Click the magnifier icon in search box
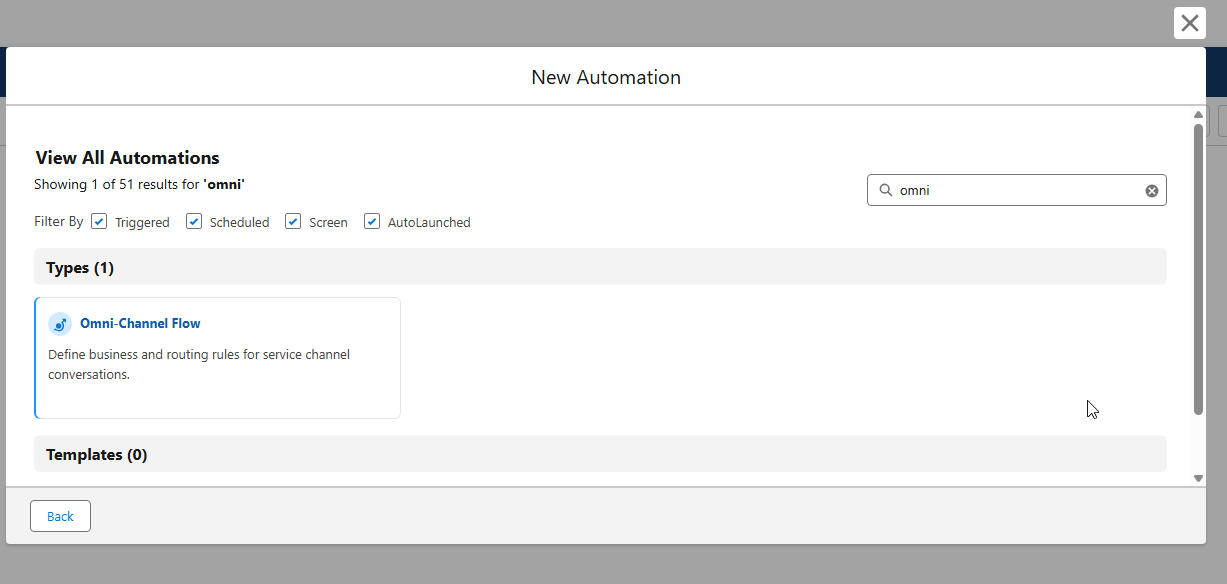 pos(885,190)
